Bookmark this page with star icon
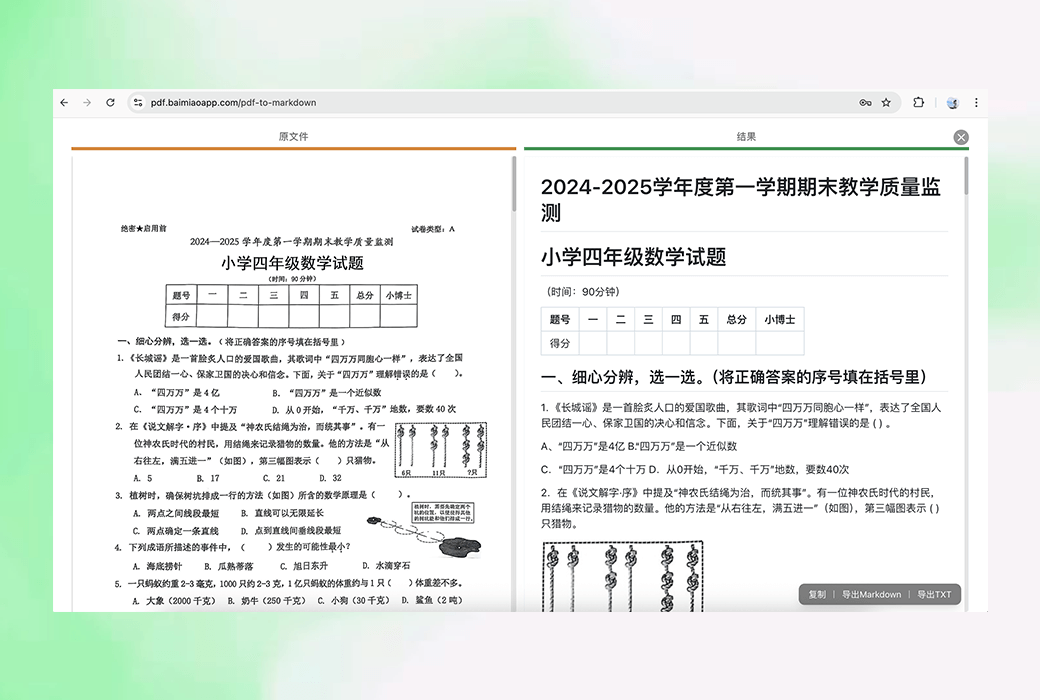This screenshot has height=700, width=1040. pyautogui.click(x=886, y=102)
